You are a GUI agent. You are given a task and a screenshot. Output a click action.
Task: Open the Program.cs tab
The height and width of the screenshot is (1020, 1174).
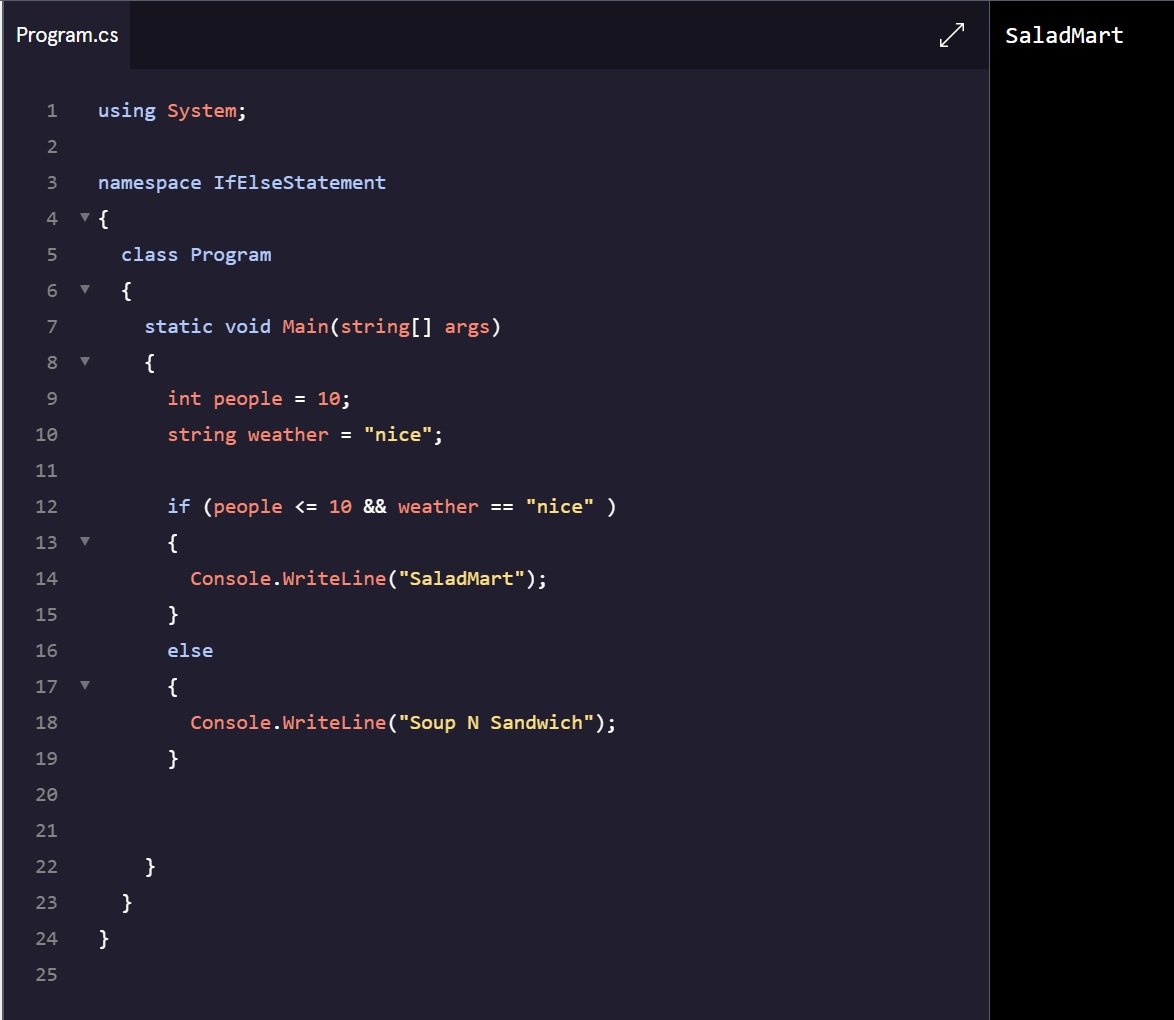pos(67,35)
